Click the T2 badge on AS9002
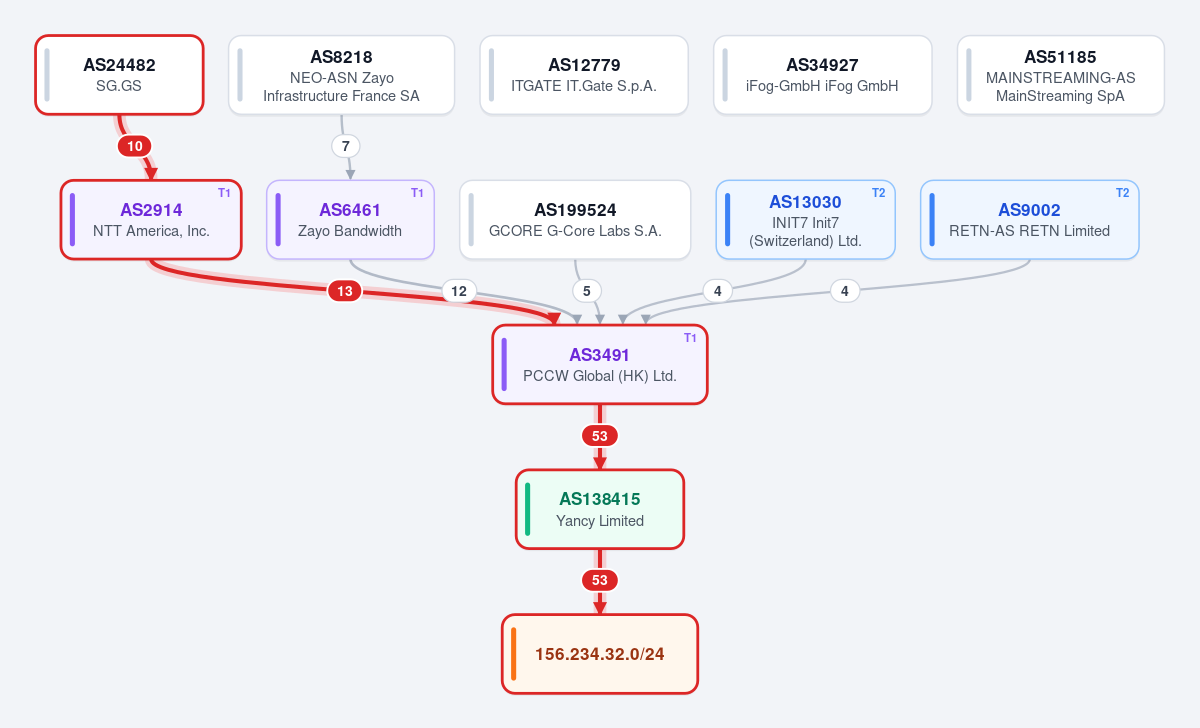Image resolution: width=1200 pixels, height=728 pixels. pos(1122,193)
